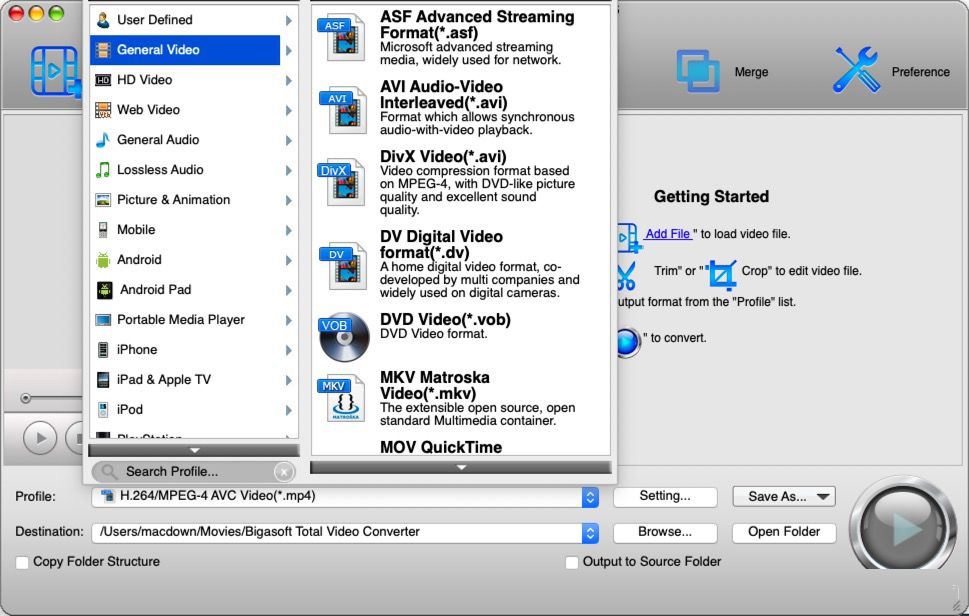Expand the iPod submenu arrow

point(289,410)
